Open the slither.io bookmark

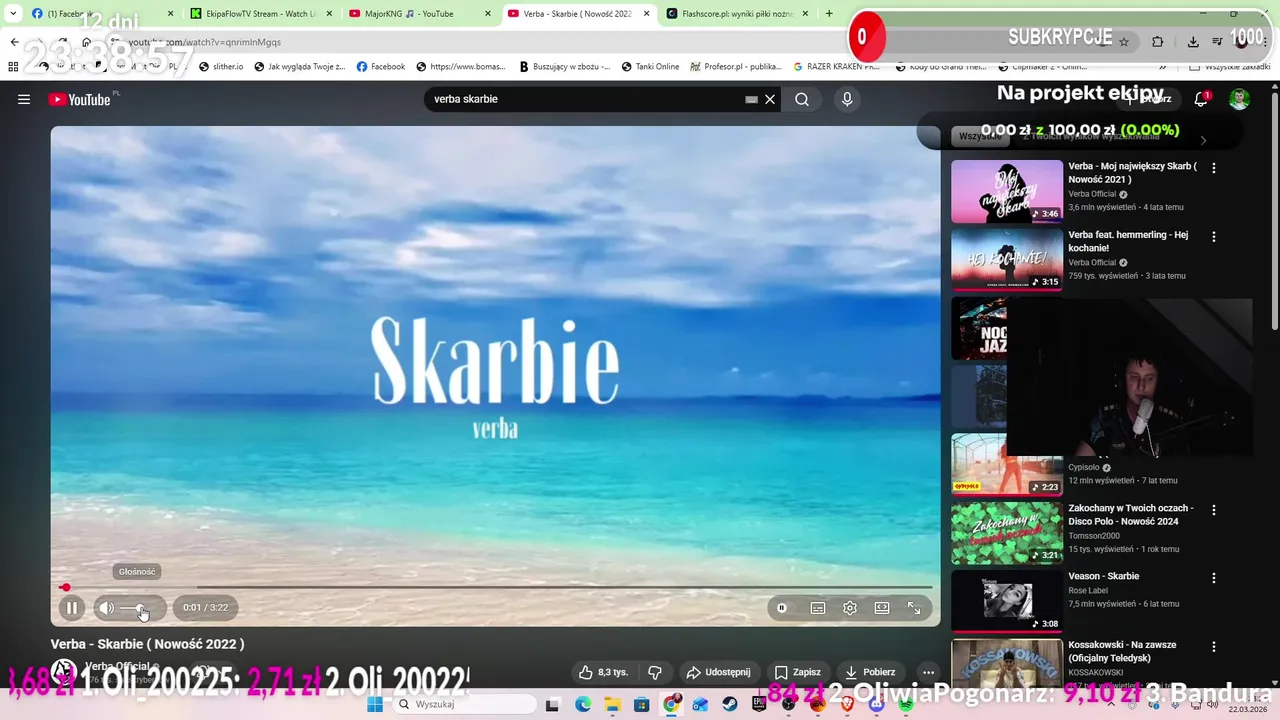tap(221, 67)
